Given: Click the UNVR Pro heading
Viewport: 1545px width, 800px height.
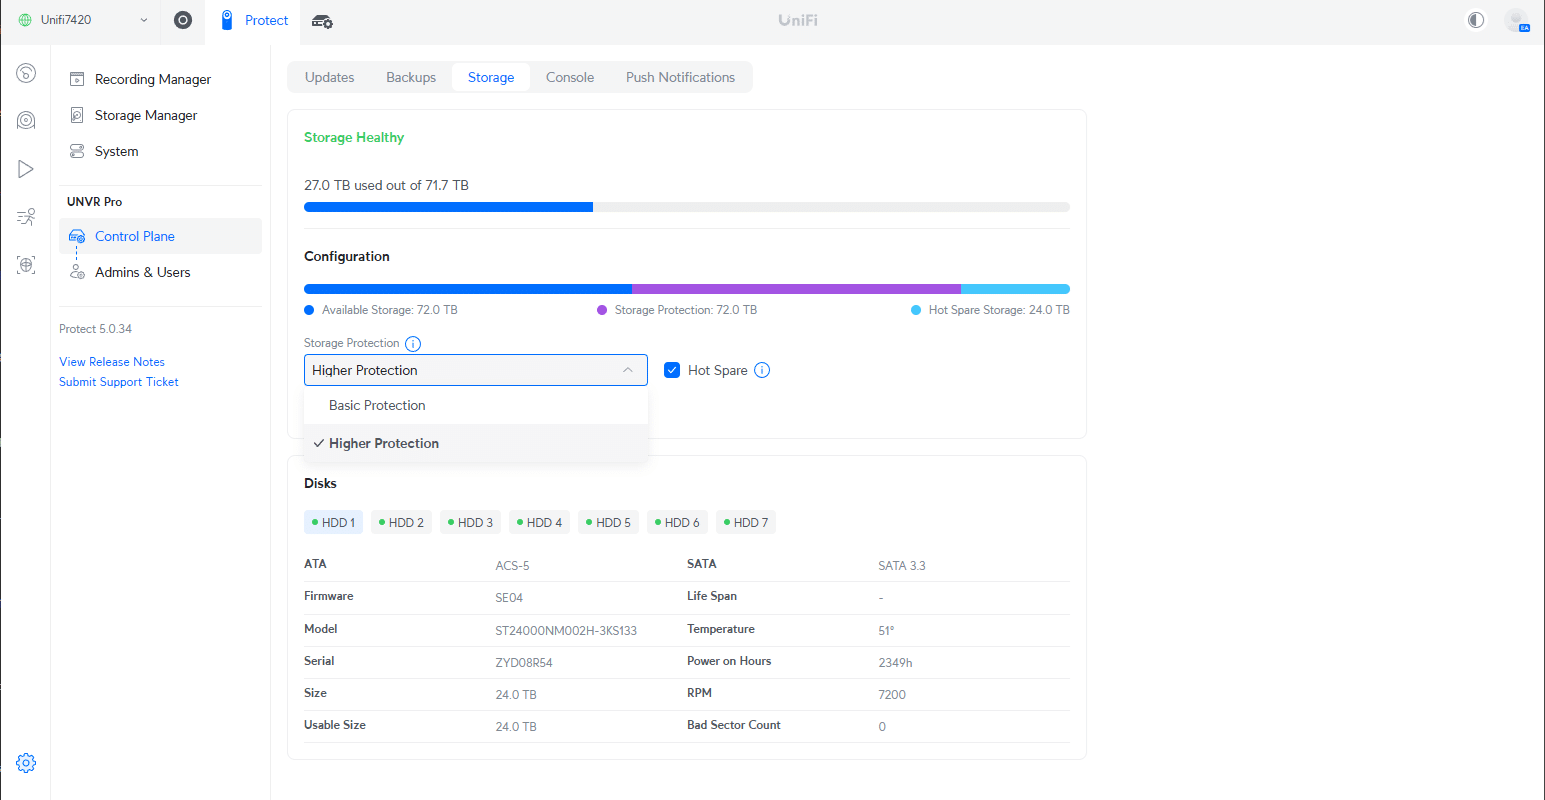Looking at the screenshot, I should point(94,202).
